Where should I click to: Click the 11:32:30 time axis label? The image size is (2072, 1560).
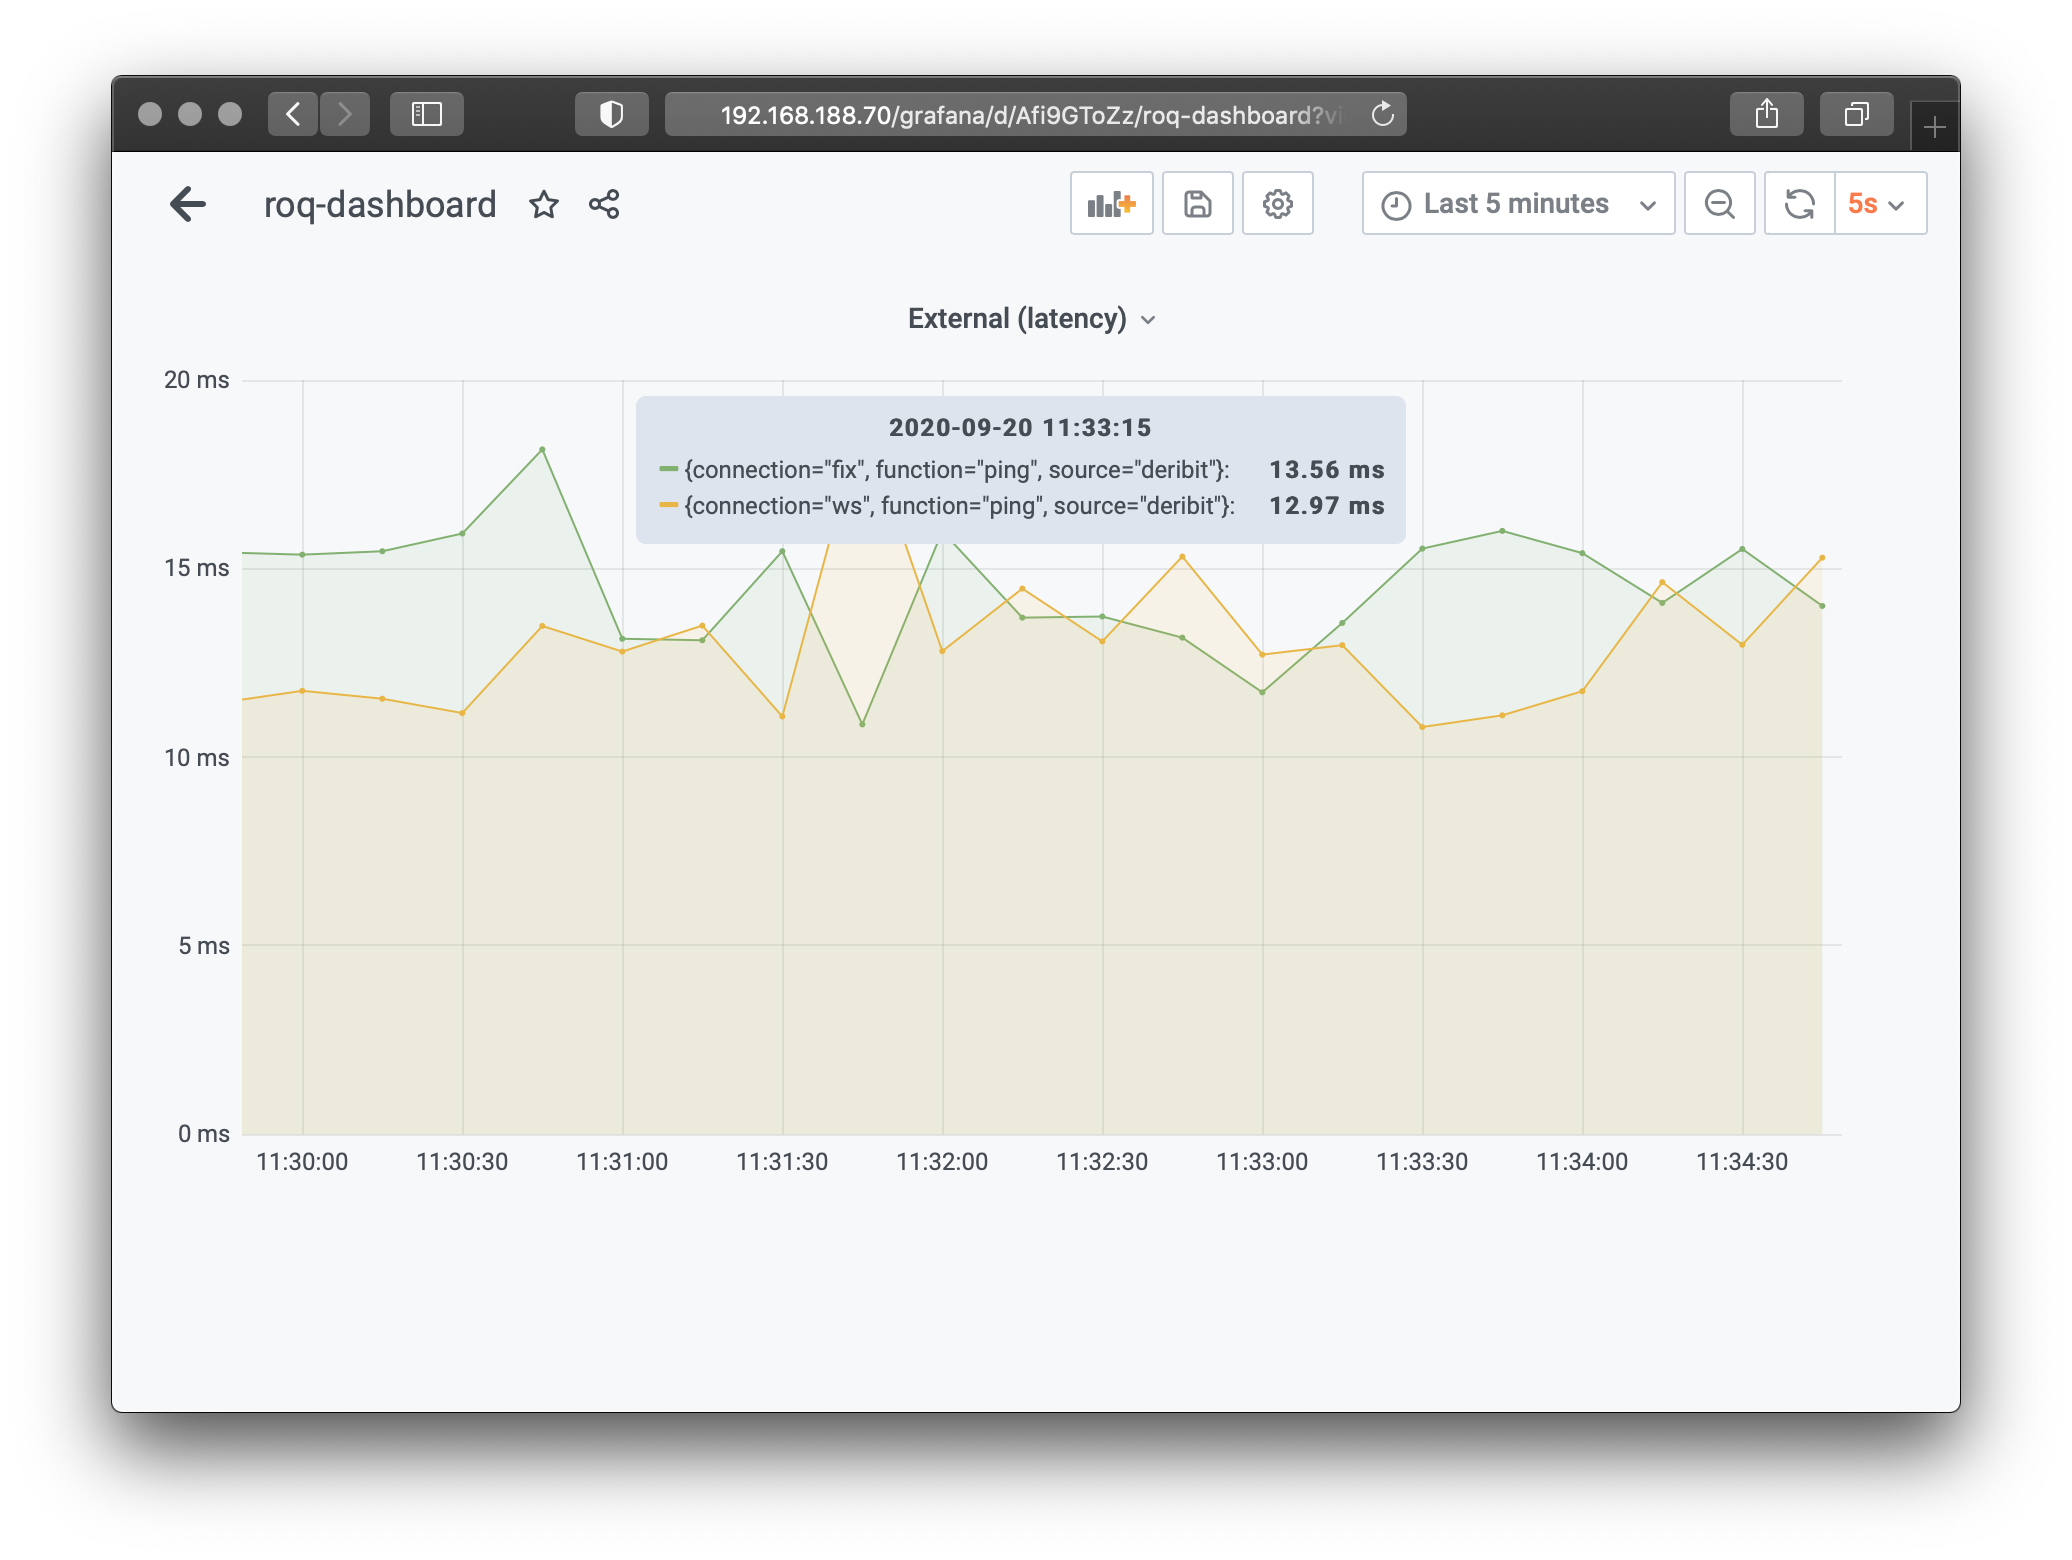[1102, 1162]
